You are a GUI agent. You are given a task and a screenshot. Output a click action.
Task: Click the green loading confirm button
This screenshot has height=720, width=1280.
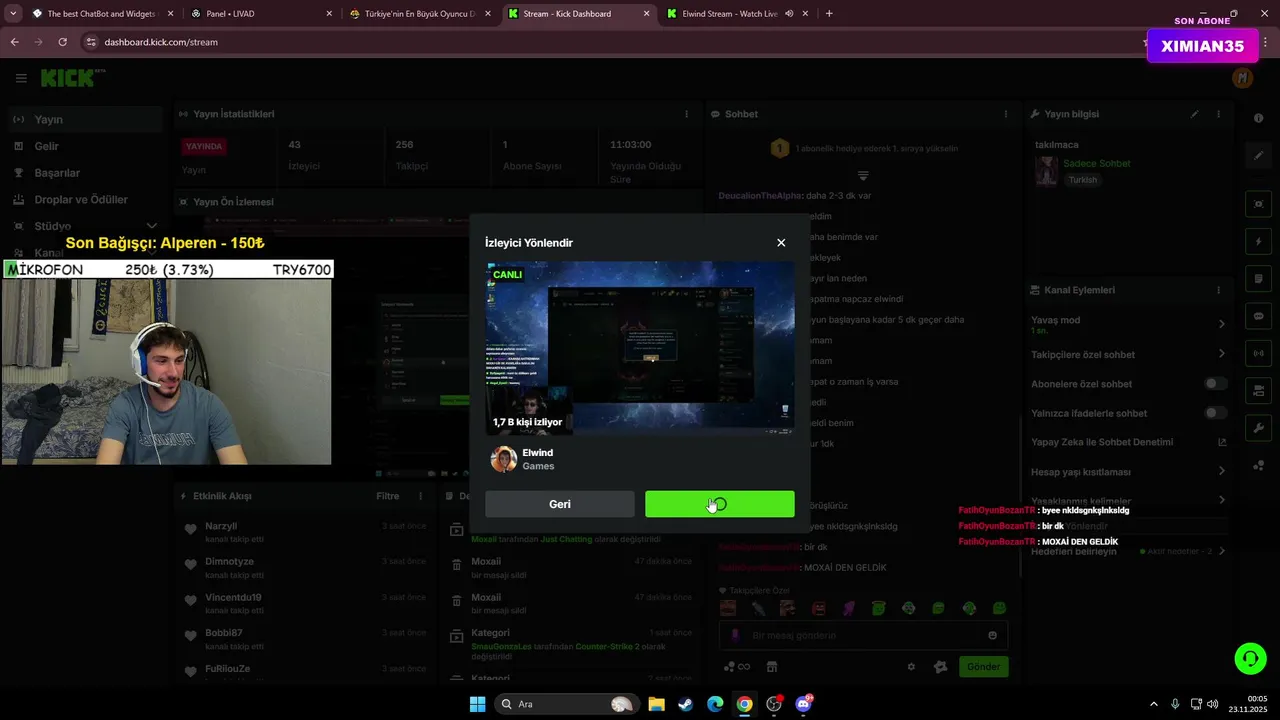tap(720, 504)
